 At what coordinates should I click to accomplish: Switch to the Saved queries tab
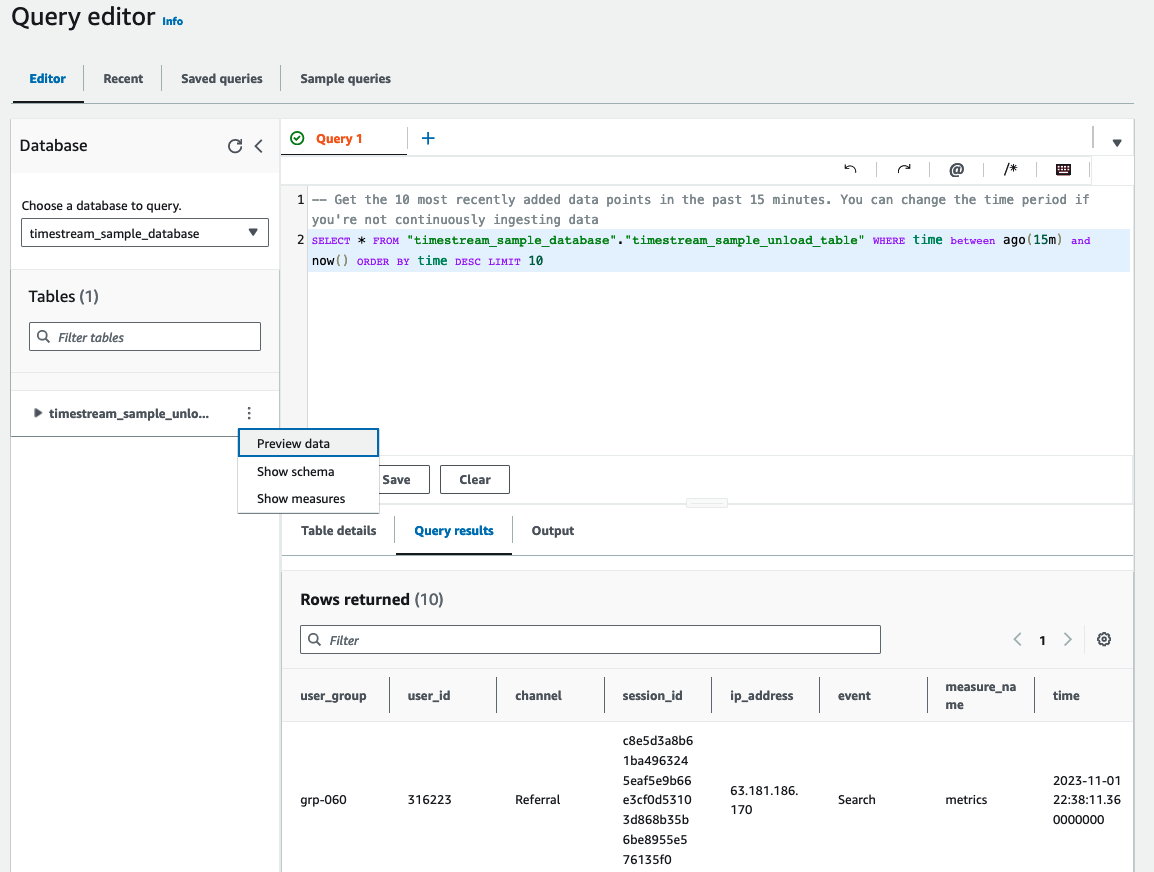222,79
